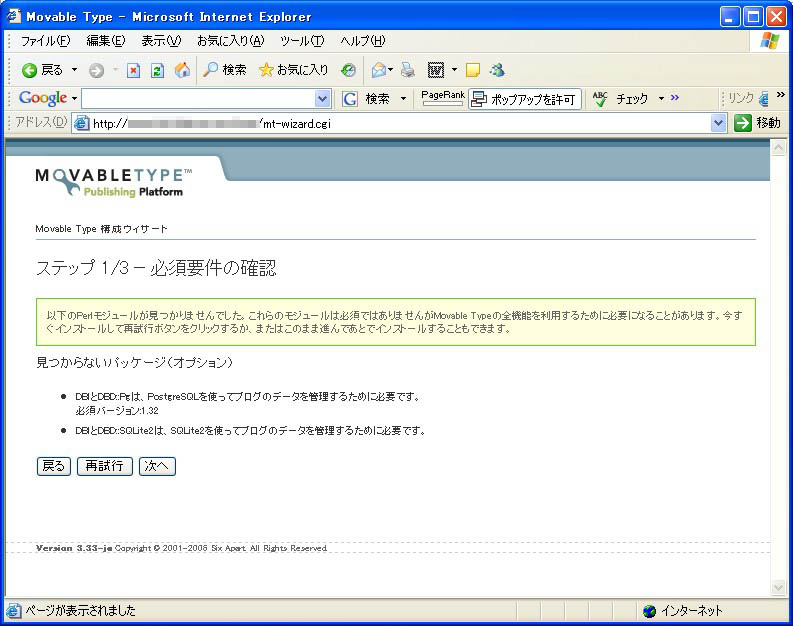Click the address bar URL field
The height and width of the screenshot is (626, 793).
pos(400,123)
